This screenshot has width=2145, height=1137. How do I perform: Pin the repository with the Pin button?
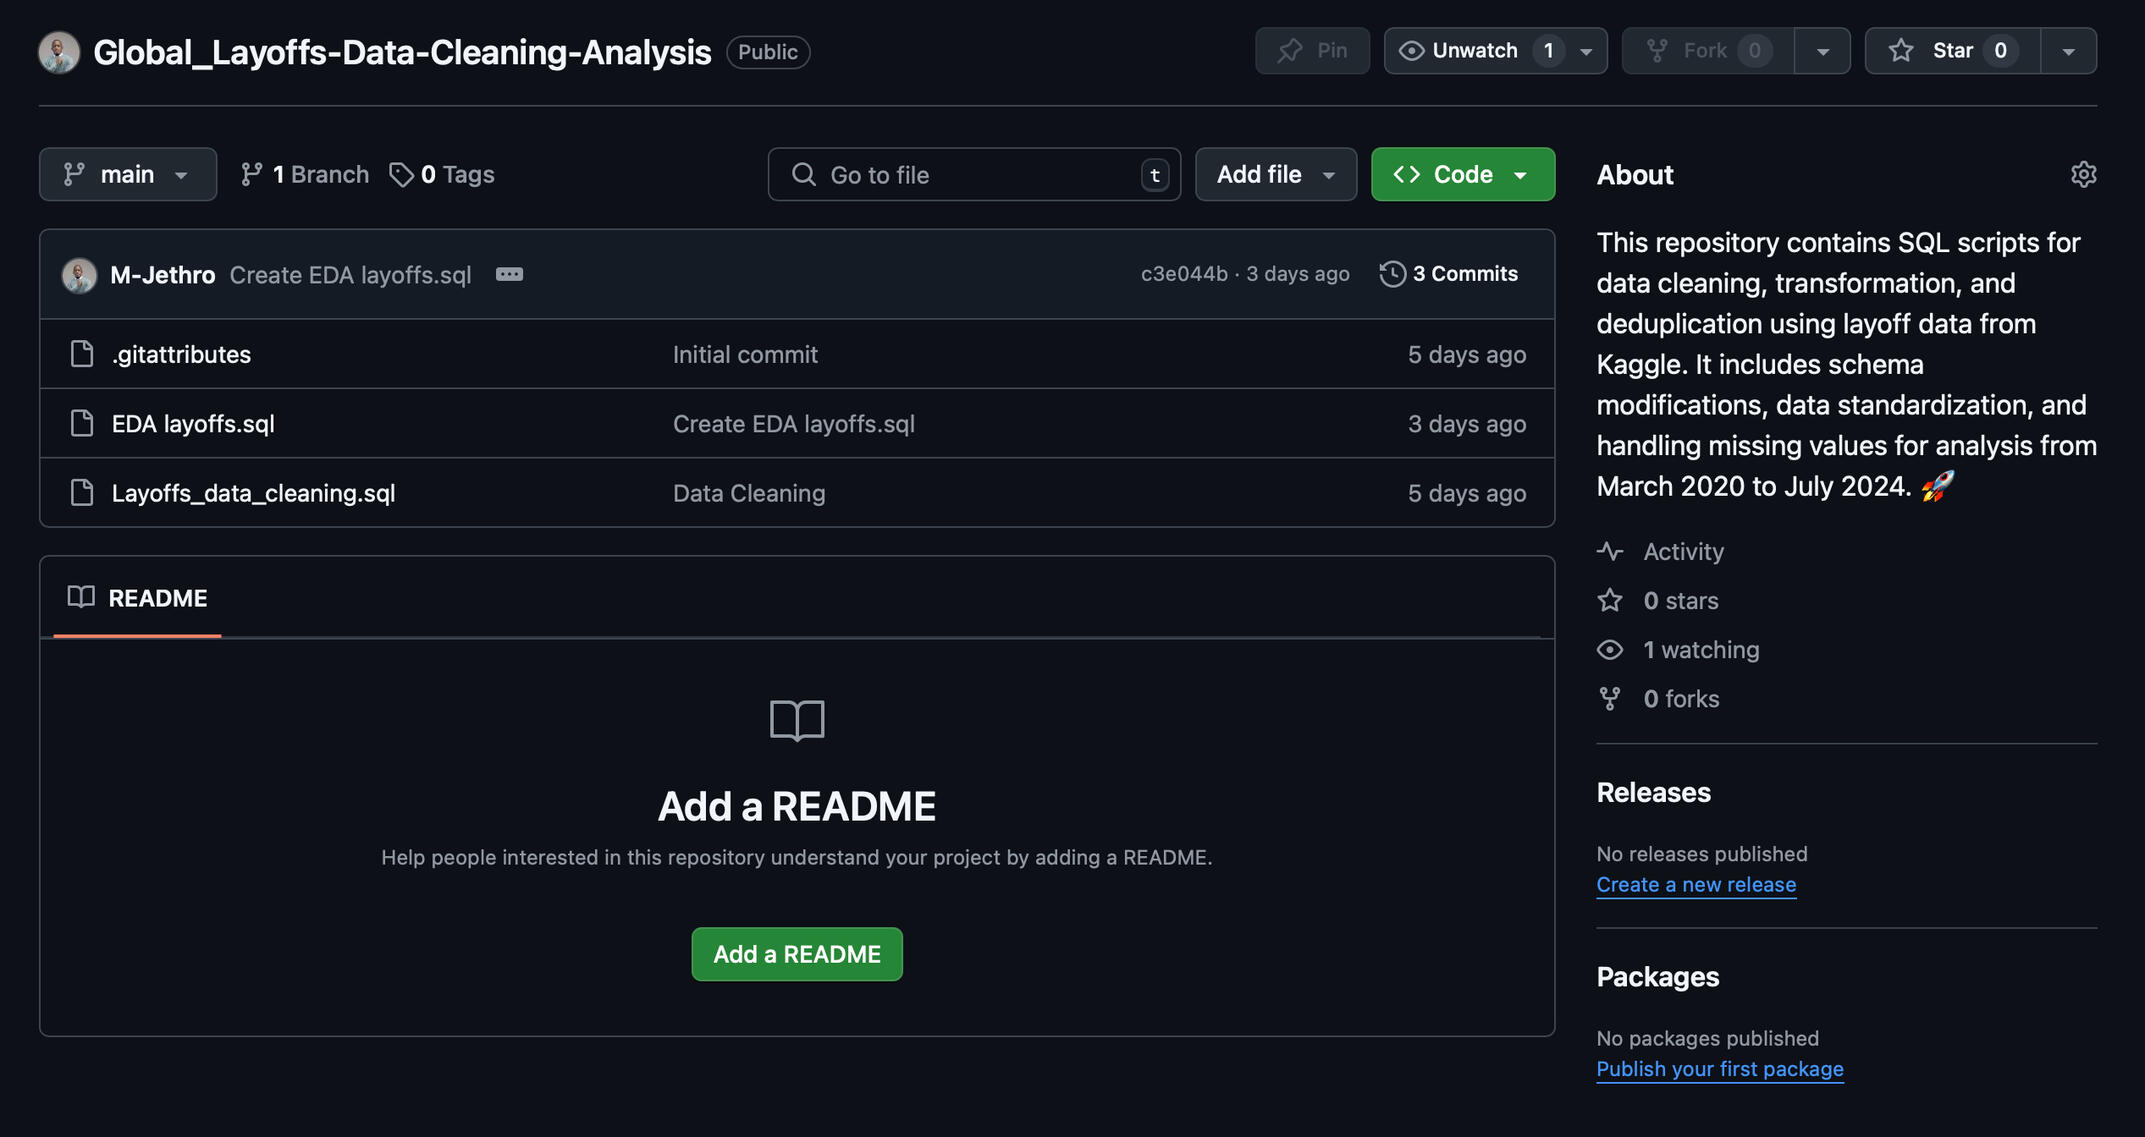1311,51
